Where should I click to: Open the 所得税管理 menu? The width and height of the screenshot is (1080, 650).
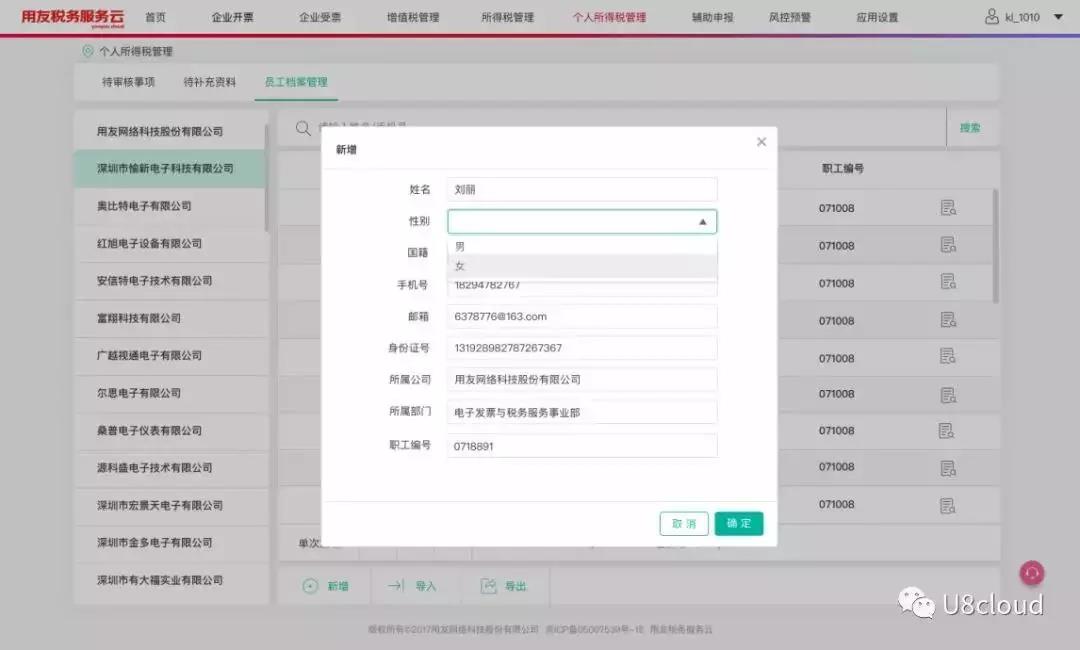[x=508, y=17]
